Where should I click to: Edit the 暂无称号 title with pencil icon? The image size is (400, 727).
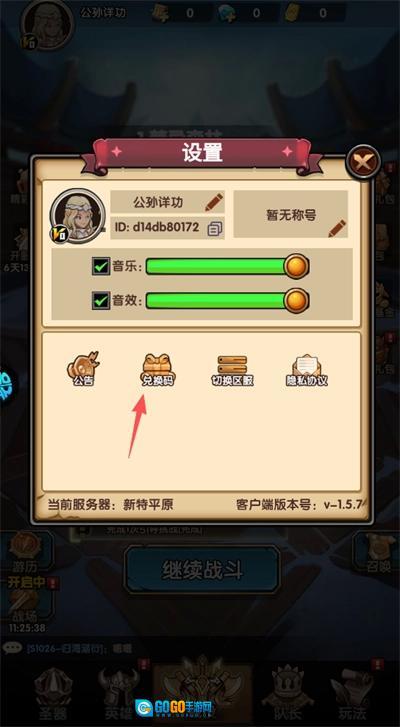coord(337,228)
